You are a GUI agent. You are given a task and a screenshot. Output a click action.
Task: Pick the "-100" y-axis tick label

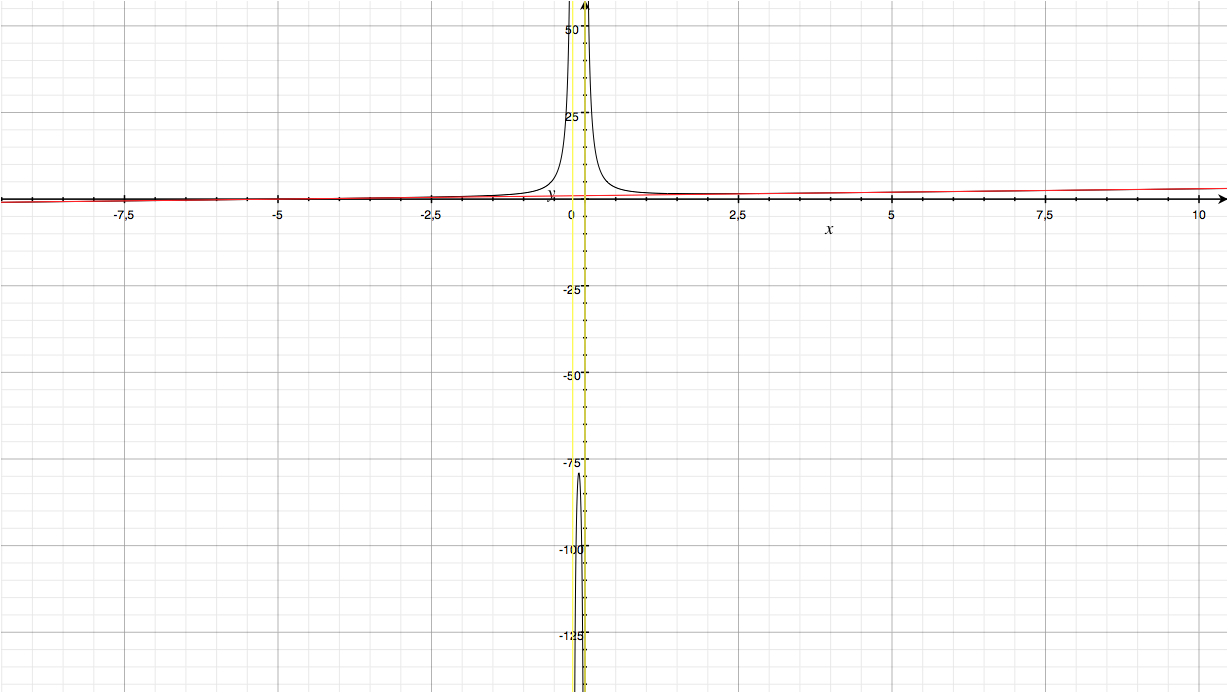click(567, 549)
